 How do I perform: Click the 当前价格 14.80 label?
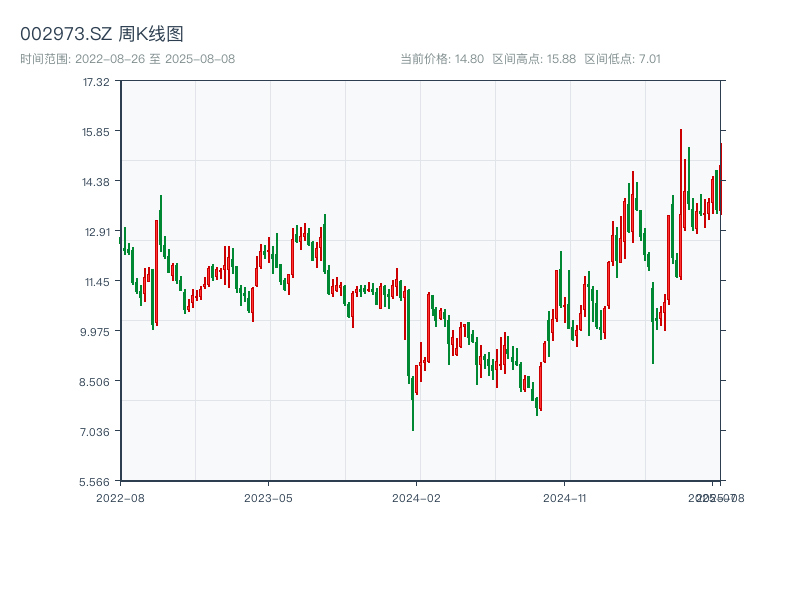click(x=442, y=59)
